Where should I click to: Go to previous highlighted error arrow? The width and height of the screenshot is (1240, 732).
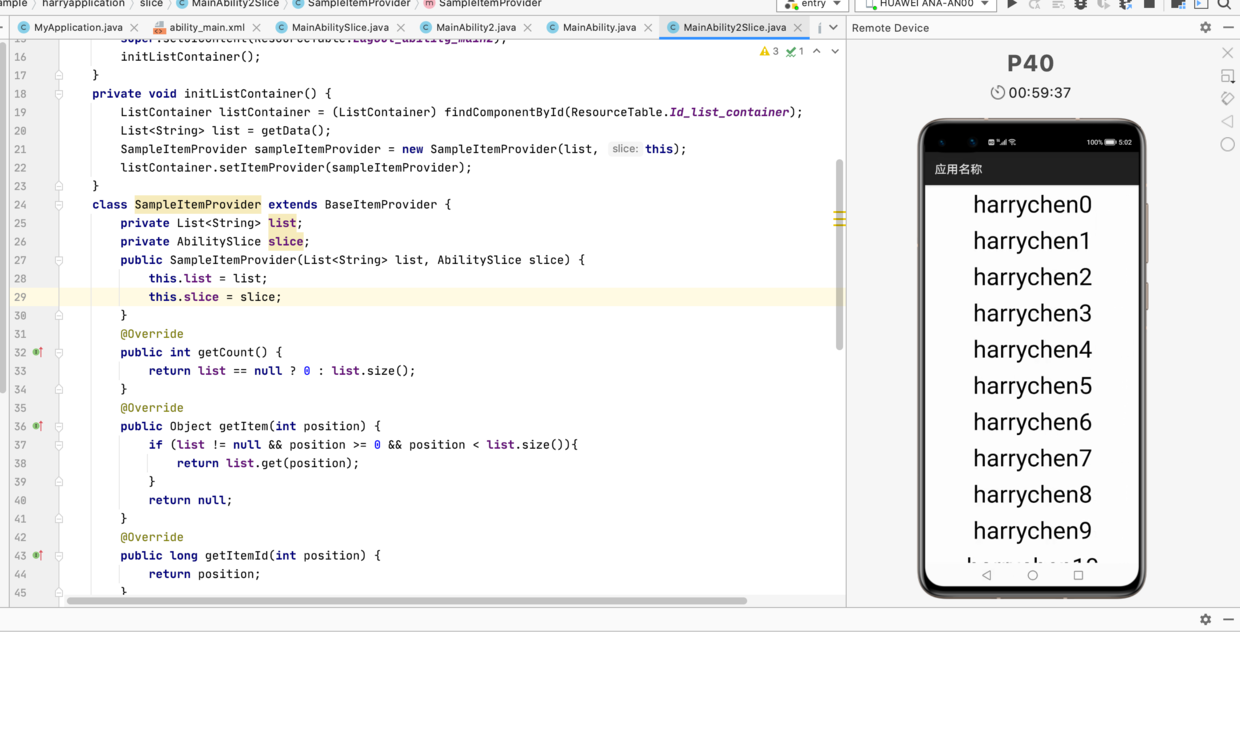[817, 51]
